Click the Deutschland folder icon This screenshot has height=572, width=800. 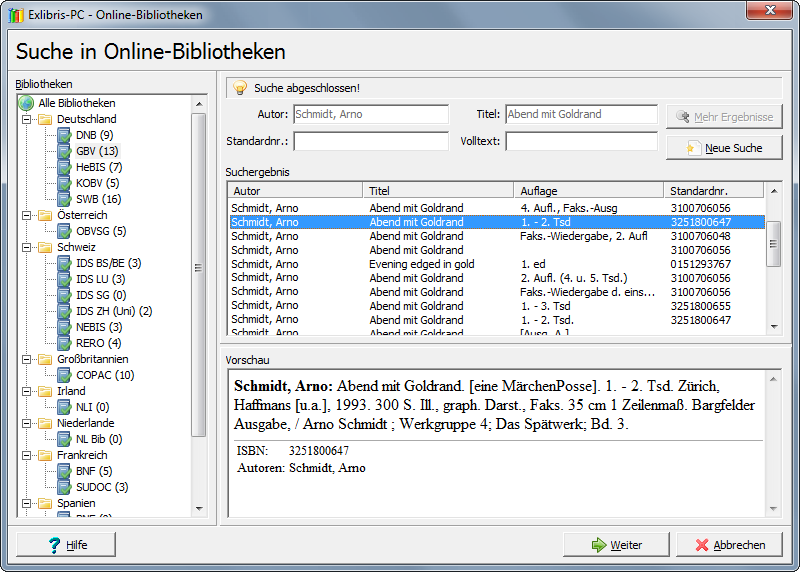[x=45, y=119]
